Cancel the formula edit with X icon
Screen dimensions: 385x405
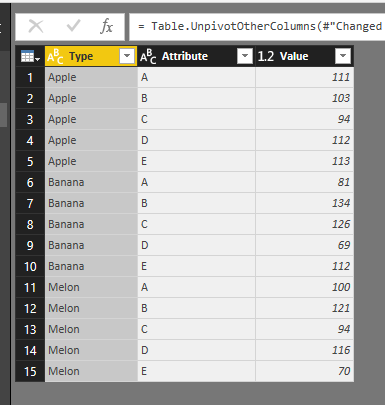[36, 26]
